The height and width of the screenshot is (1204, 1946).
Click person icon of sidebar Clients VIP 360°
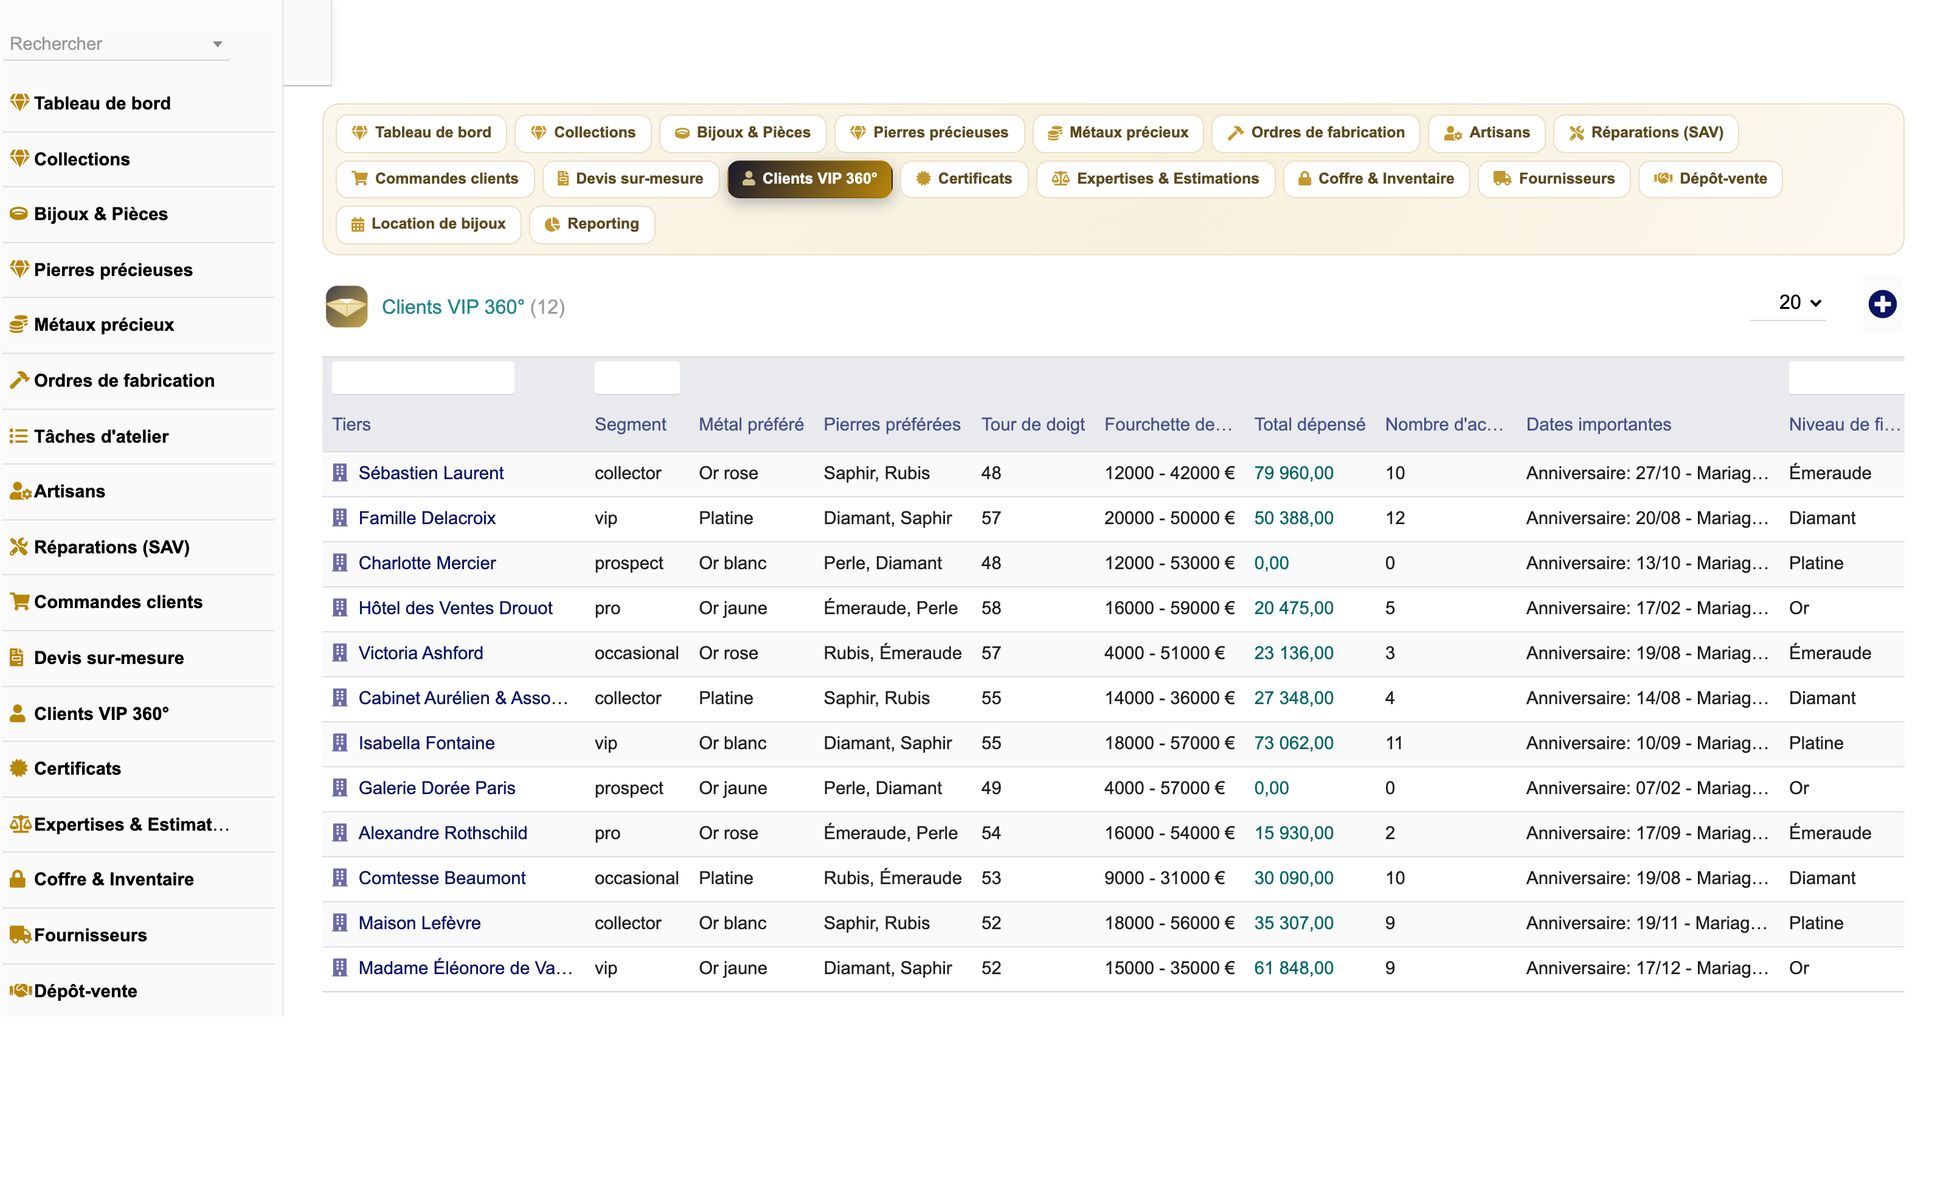click(18, 713)
